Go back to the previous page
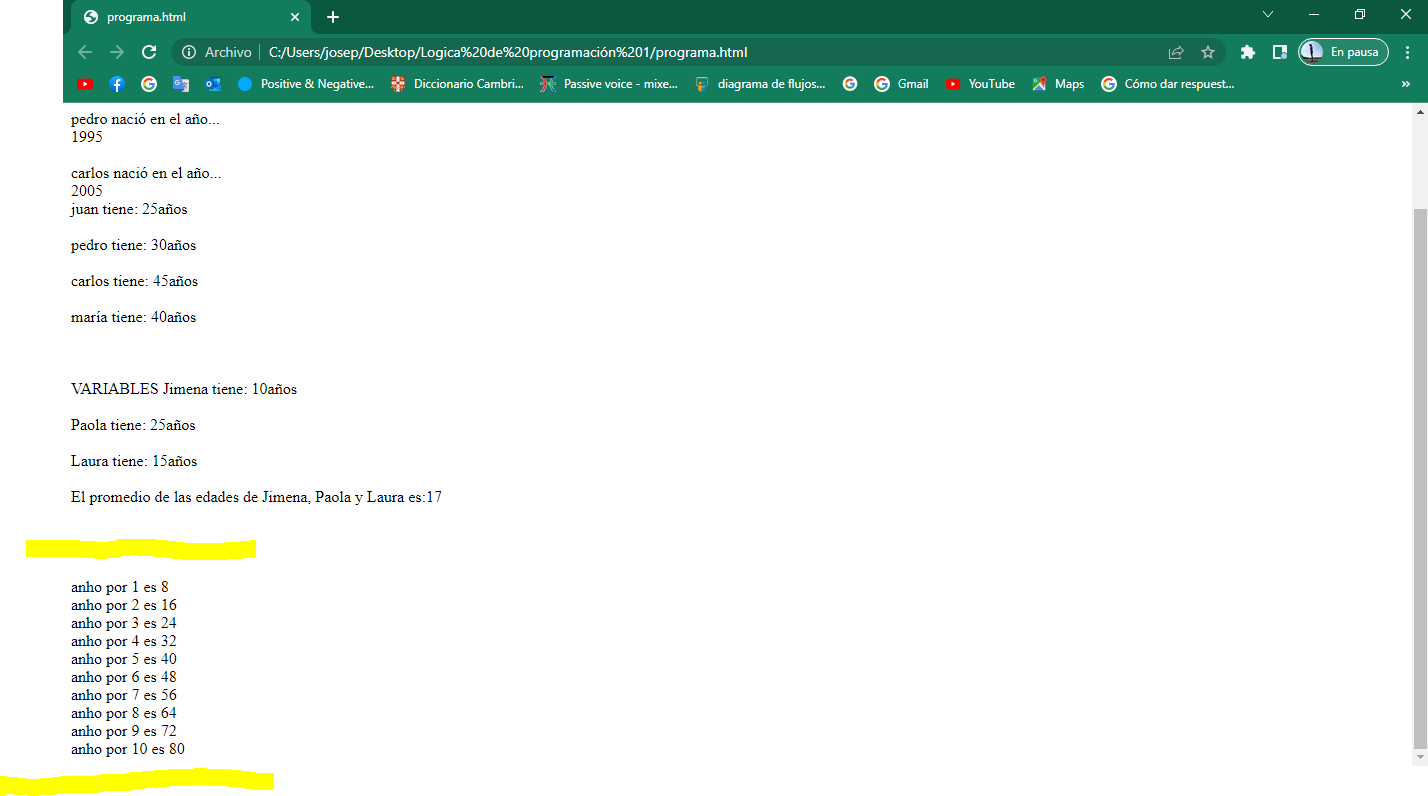Viewport: 1428px width, 796px height. [x=85, y=52]
